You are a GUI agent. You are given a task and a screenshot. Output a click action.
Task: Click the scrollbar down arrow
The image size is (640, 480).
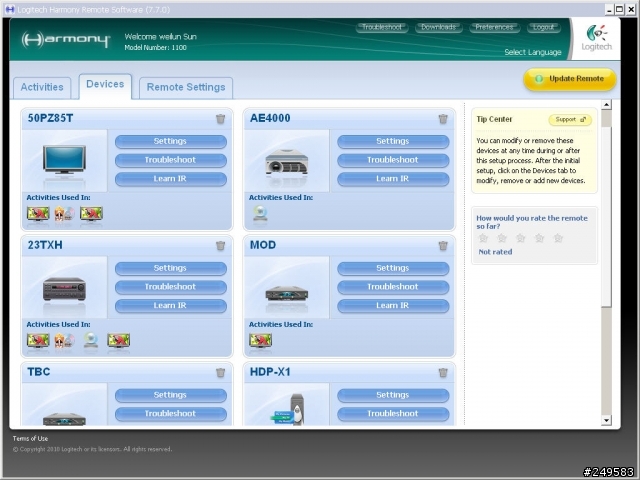(607, 420)
